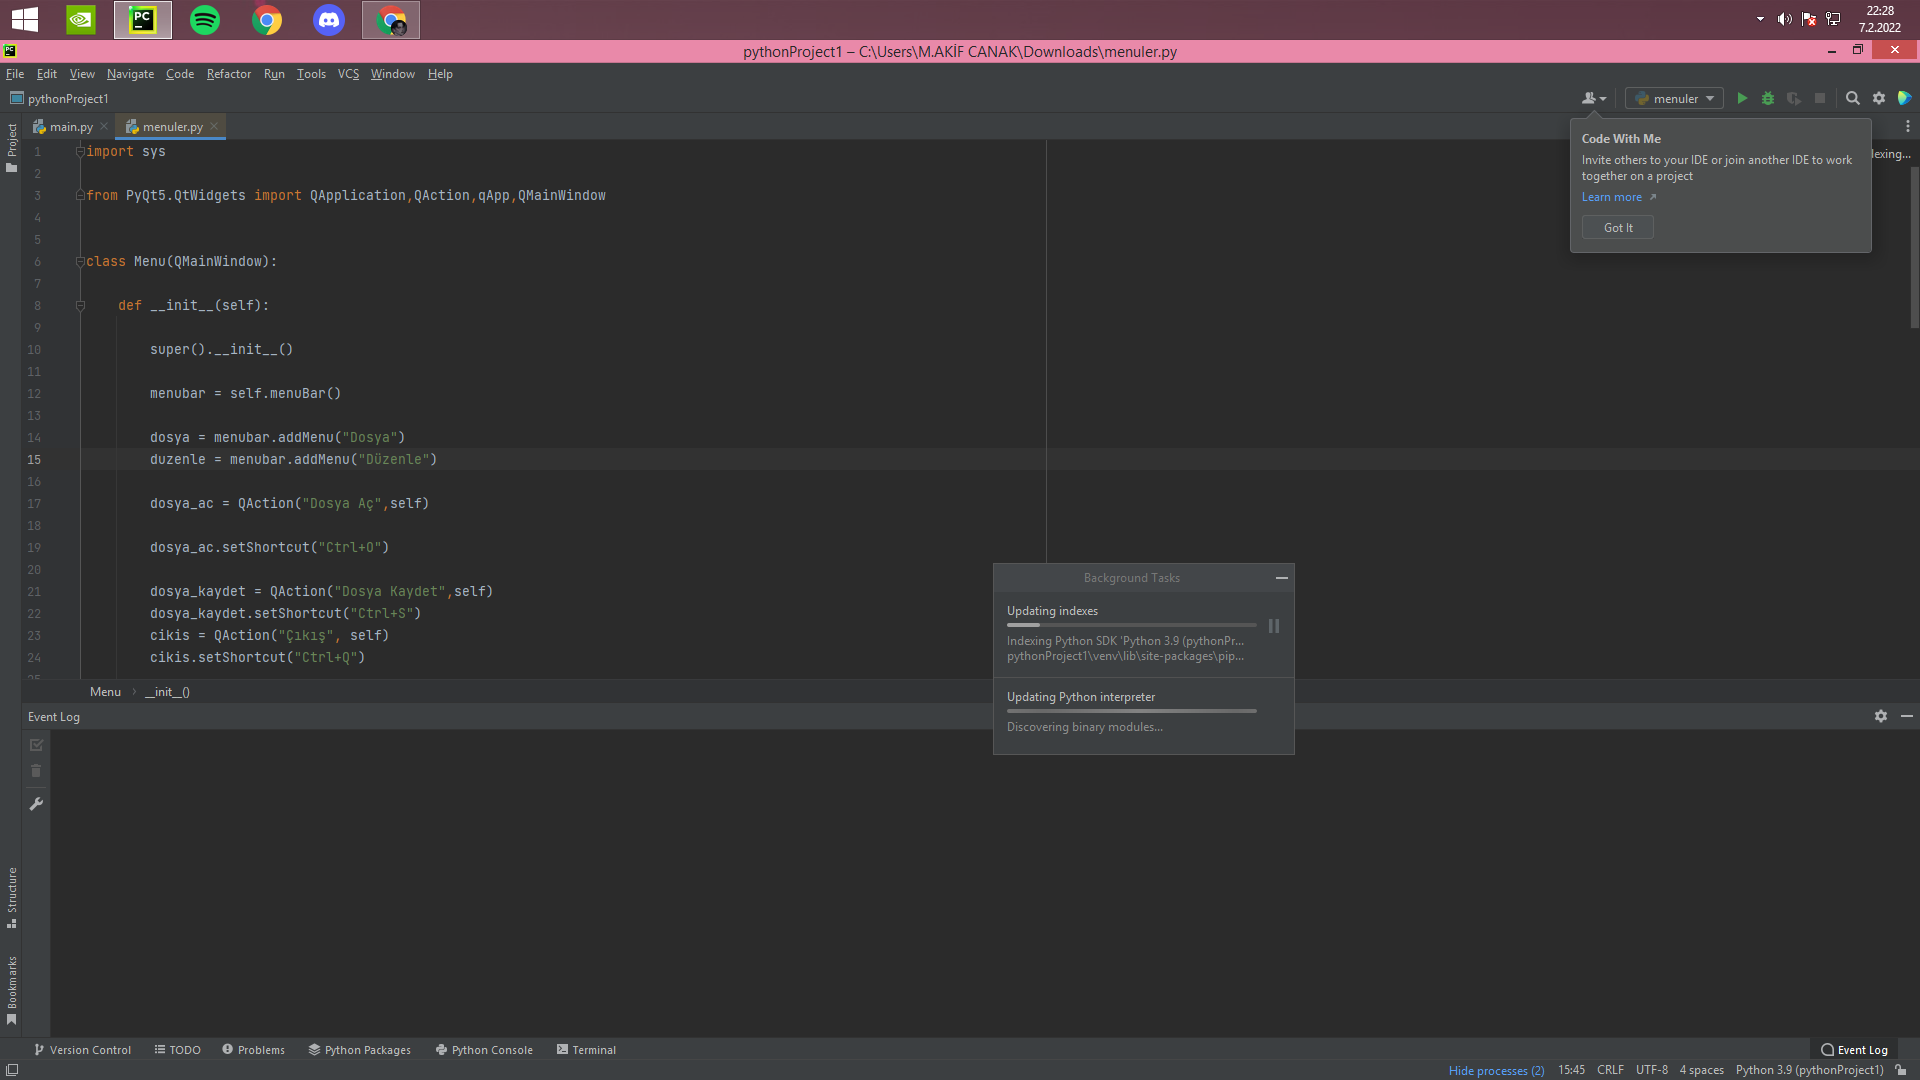
Task: Open Spotify from the taskbar
Action: (x=205, y=20)
